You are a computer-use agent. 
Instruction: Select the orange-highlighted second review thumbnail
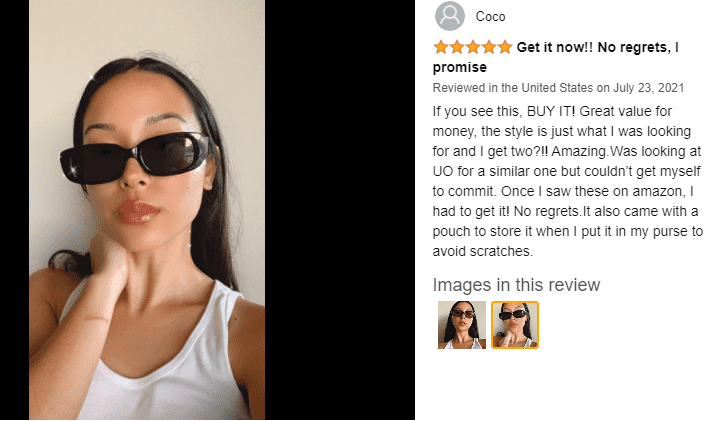tap(515, 325)
